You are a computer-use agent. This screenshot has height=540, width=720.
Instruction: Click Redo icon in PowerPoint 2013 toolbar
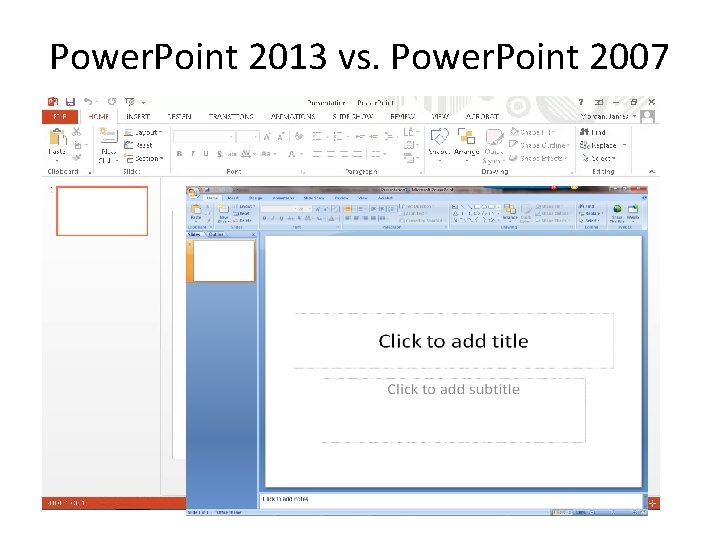coord(112,101)
